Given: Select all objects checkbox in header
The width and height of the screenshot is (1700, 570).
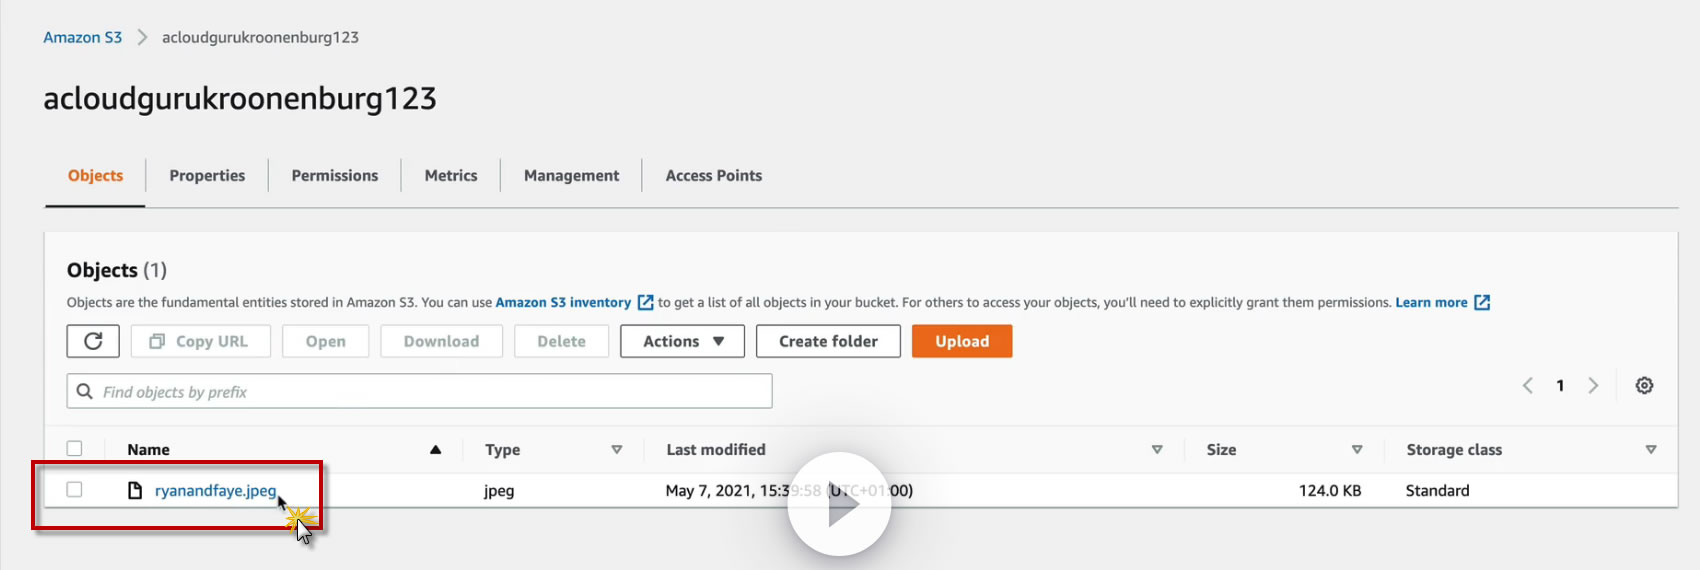Looking at the screenshot, I should pyautogui.click(x=74, y=449).
